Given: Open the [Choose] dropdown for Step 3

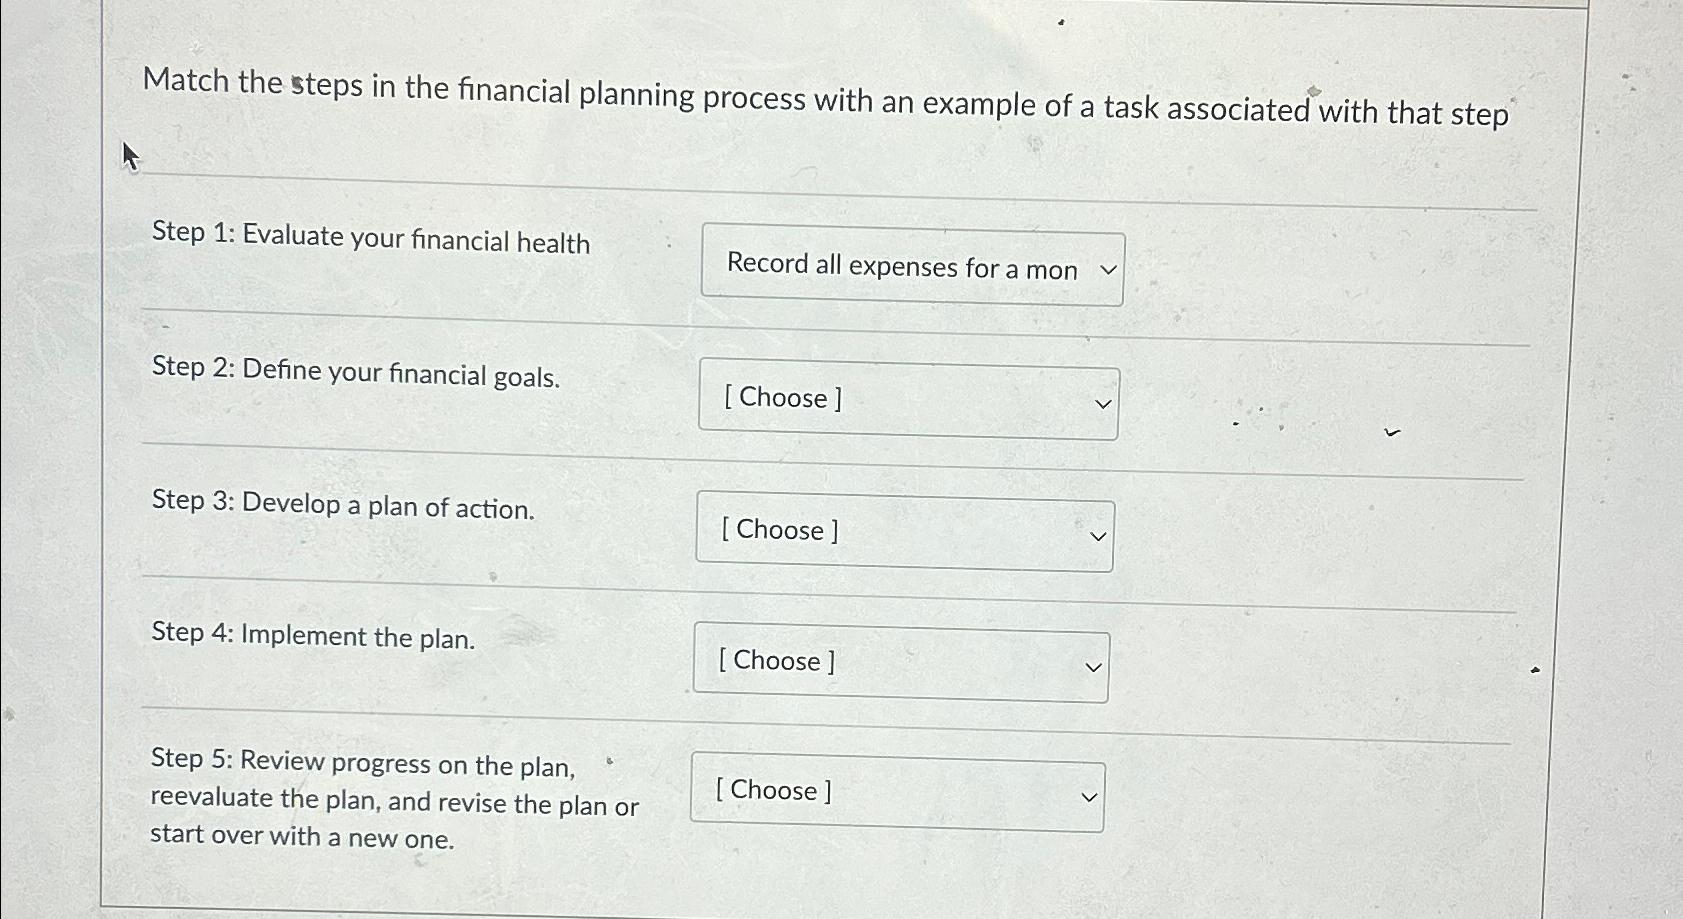Looking at the screenshot, I should tap(904, 531).
